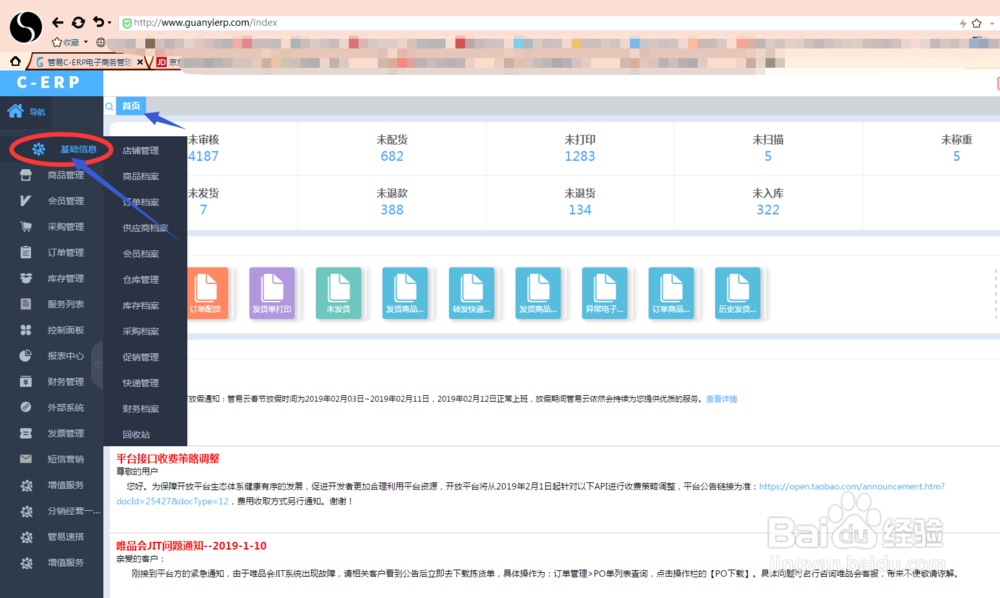Click 平台接口收费策略调整 heading
1000x598 pixels.
(168, 458)
